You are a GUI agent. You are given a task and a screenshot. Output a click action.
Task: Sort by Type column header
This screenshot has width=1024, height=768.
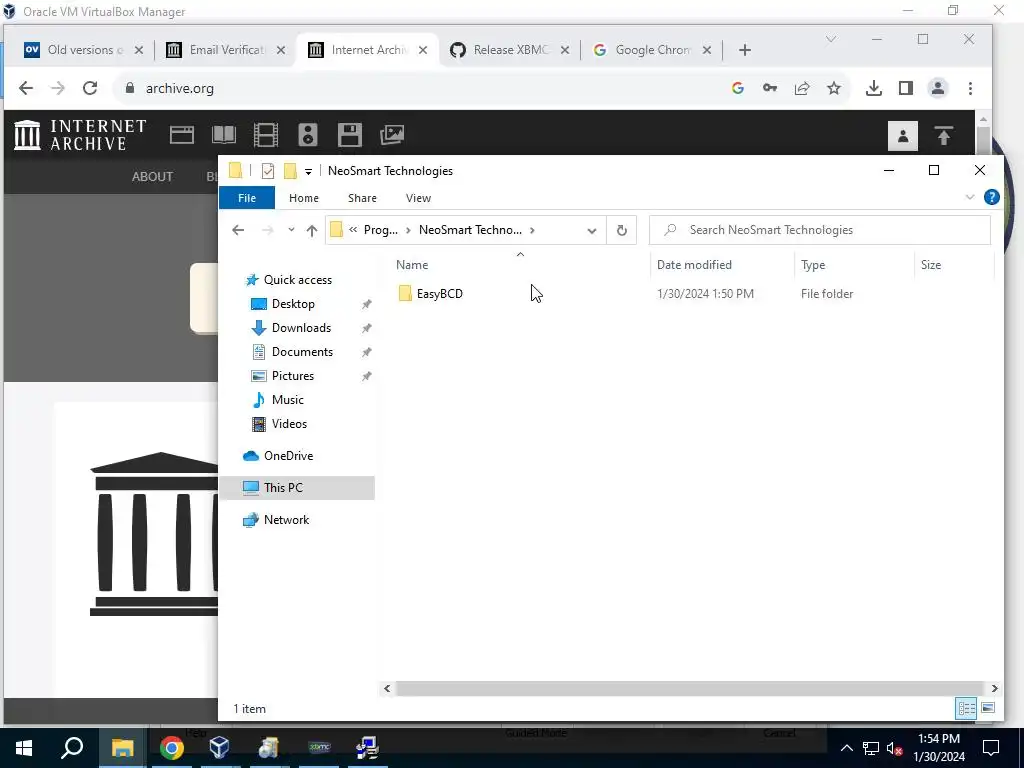pyautogui.click(x=813, y=265)
